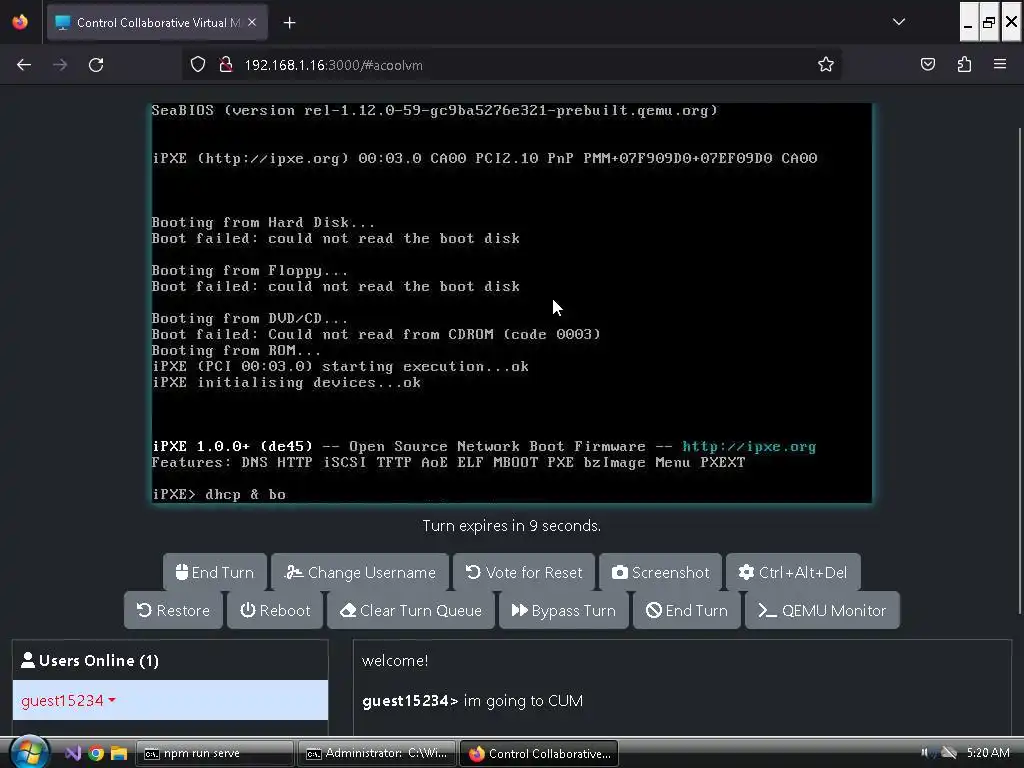The image size is (1024, 768).
Task: Click the admin End Turn button with ban icon
Action: point(687,611)
